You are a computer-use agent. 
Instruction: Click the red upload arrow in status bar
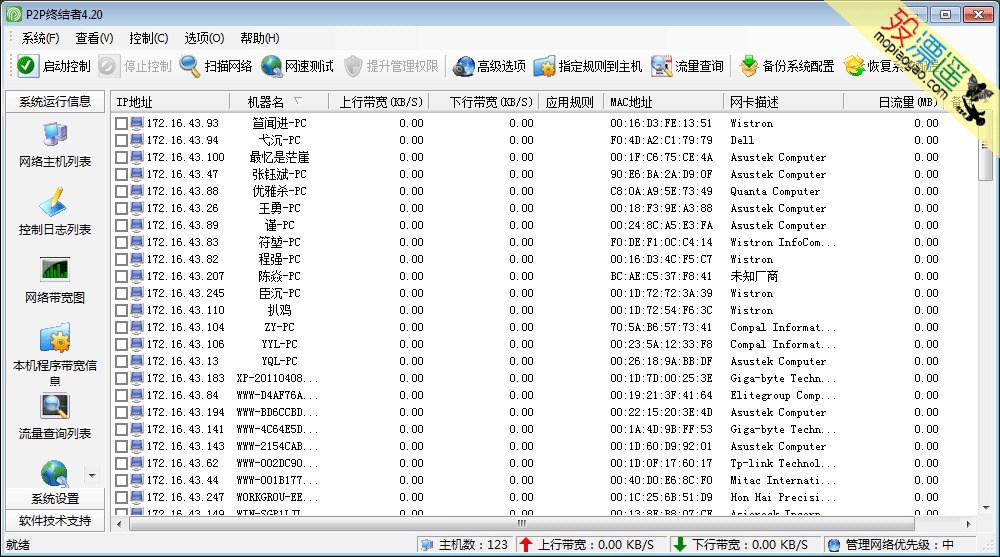click(526, 544)
